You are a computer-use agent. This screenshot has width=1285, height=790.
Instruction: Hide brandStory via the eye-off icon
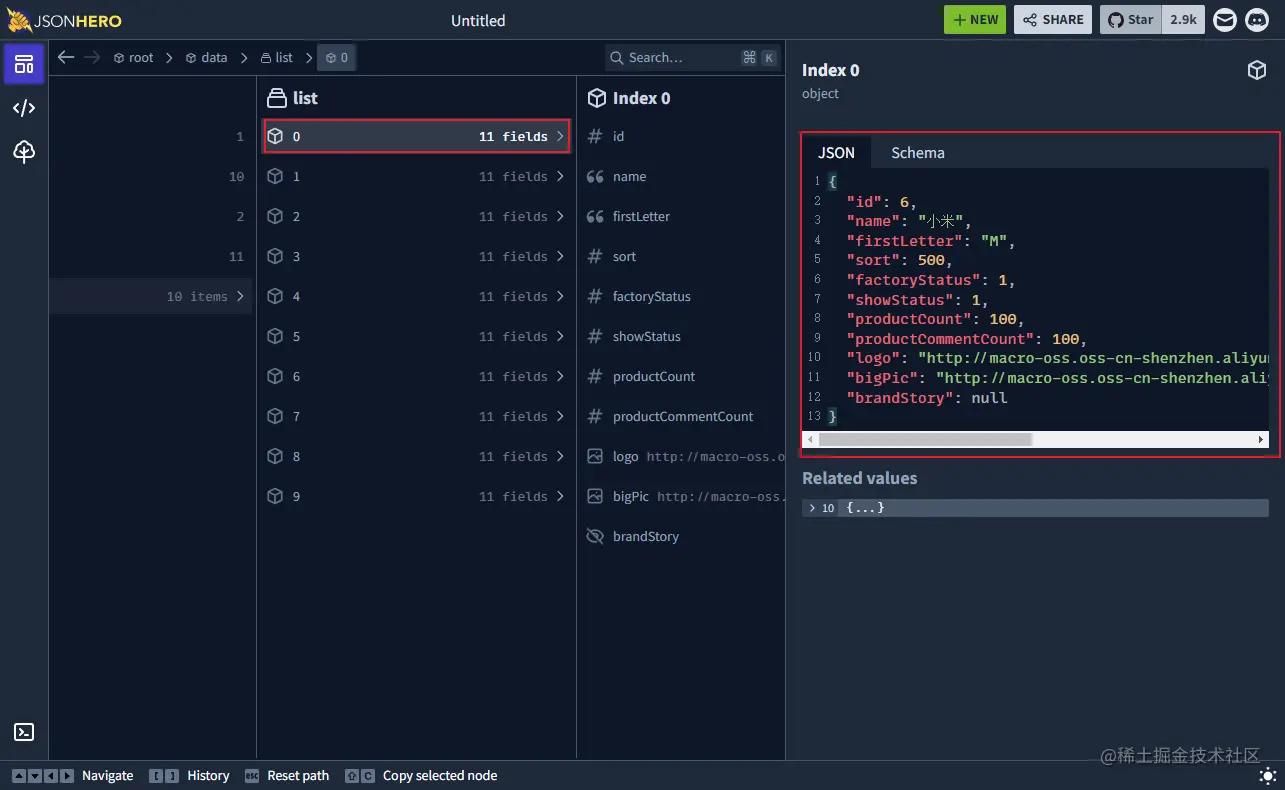[596, 536]
